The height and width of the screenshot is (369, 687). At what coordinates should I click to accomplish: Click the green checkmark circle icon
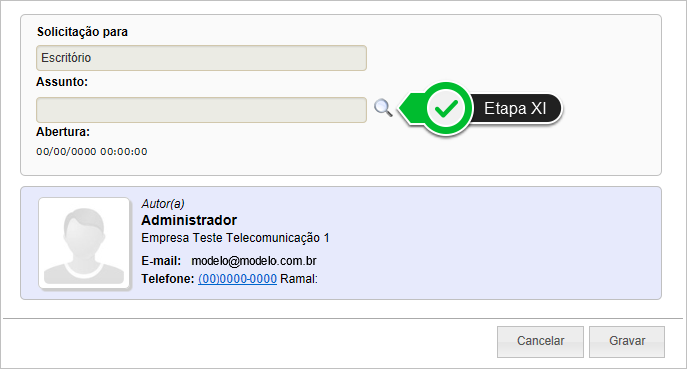[446, 108]
